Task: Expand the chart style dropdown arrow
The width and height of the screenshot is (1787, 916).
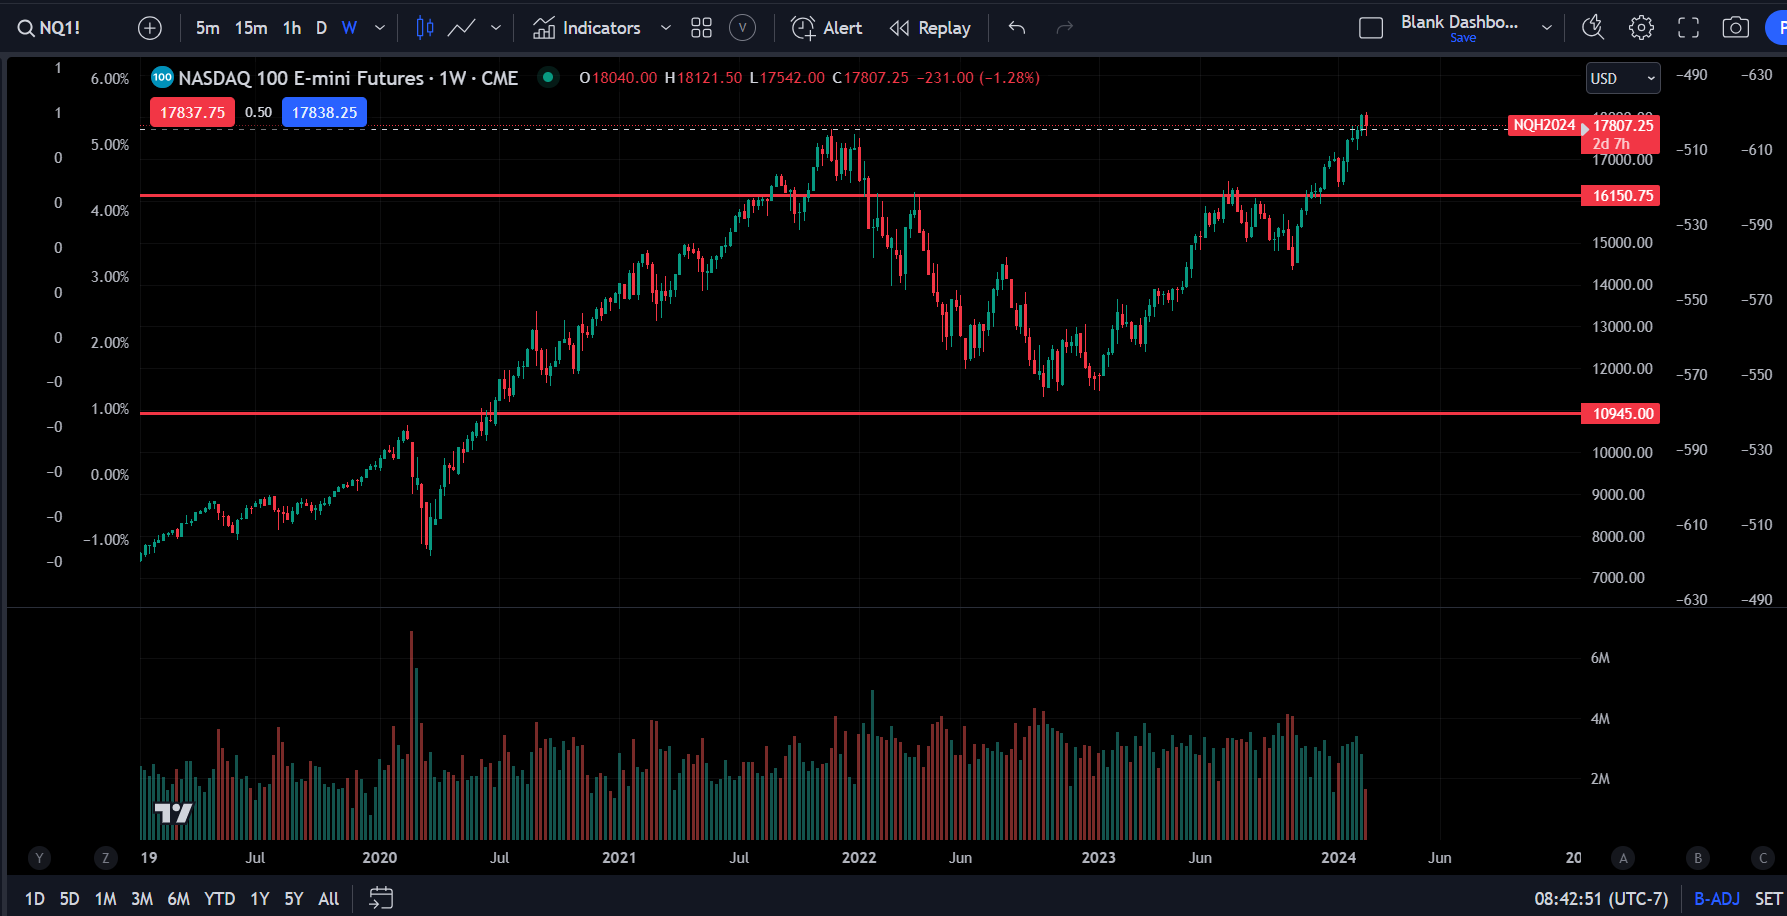Action: [496, 28]
